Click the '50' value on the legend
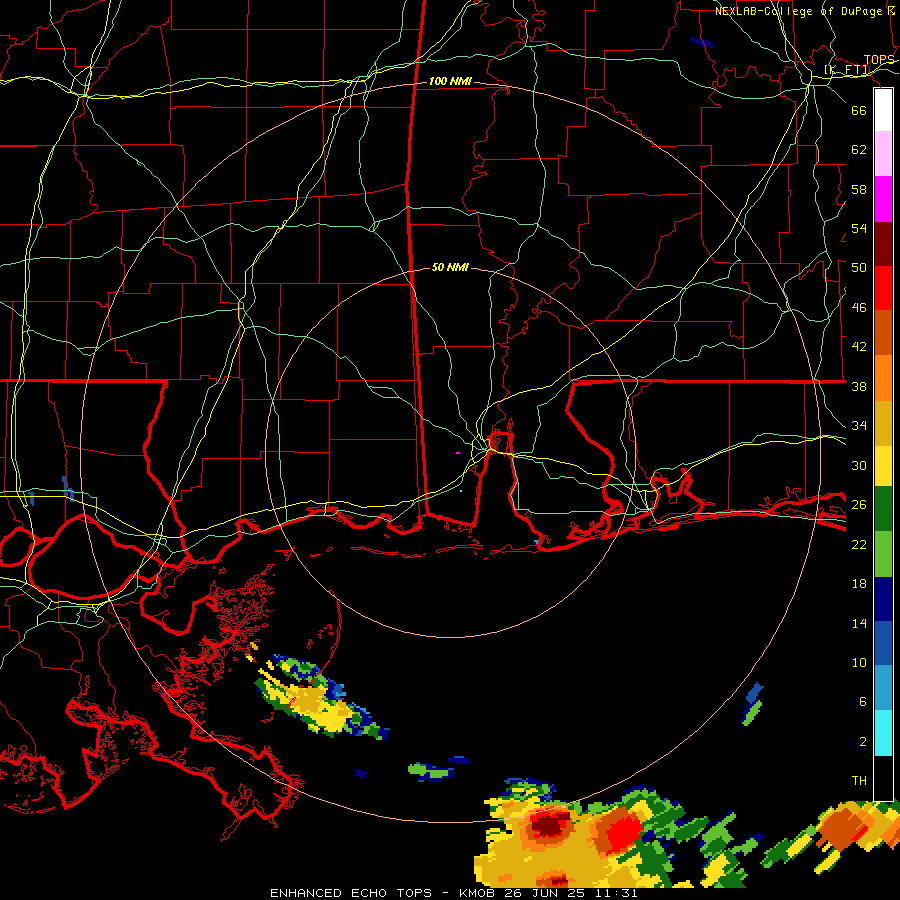Screen dimensions: 900x900 pos(859,268)
